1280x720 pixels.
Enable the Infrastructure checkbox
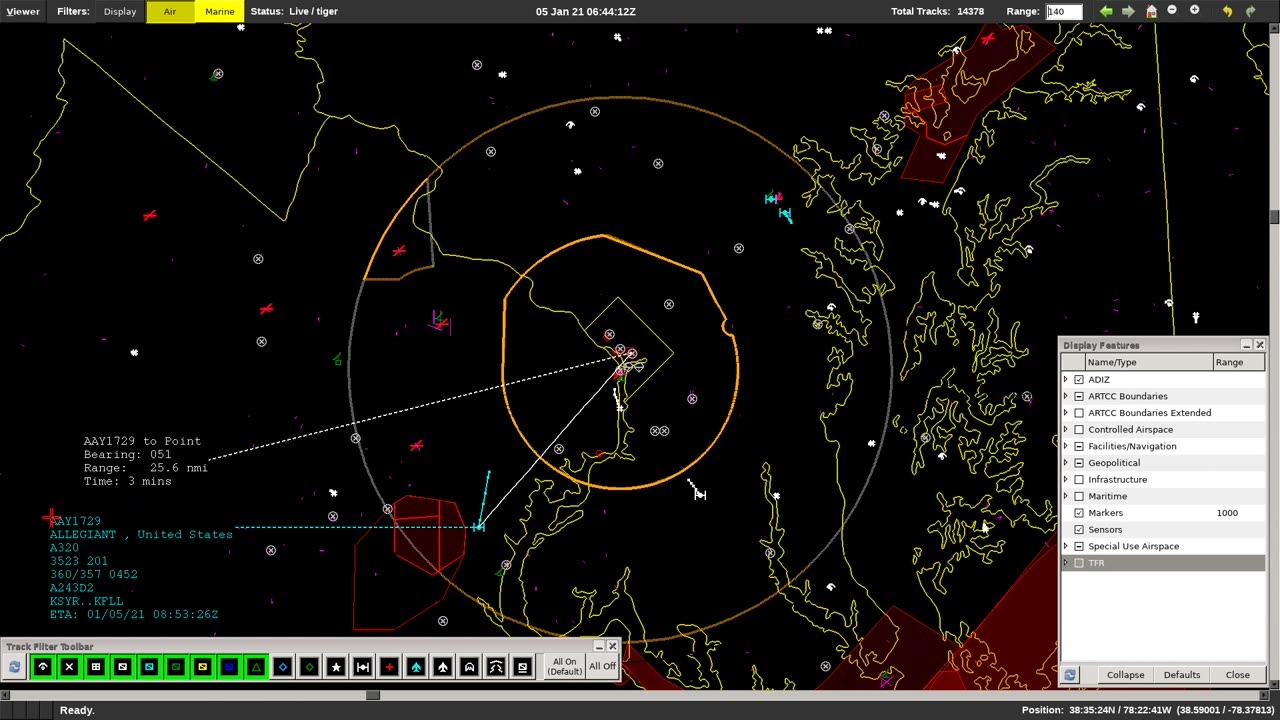[1079, 480]
